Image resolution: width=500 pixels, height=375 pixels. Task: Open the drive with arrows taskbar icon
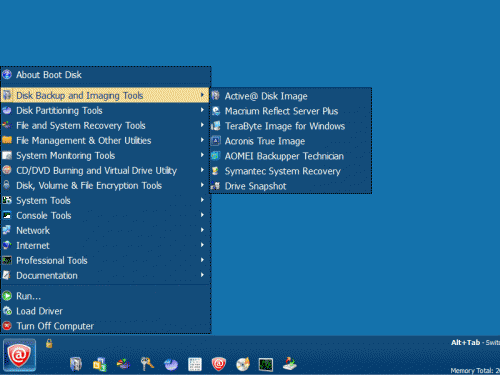click(290, 364)
